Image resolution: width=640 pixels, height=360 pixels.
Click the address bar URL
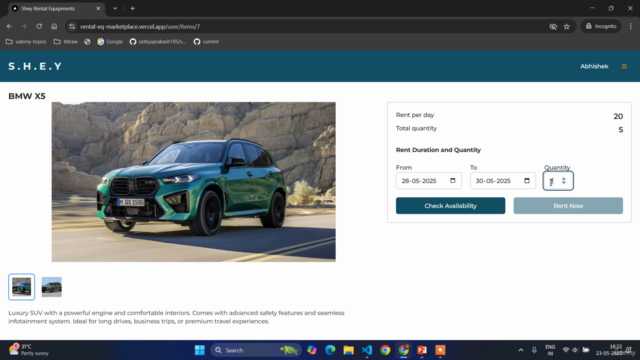(x=140, y=27)
